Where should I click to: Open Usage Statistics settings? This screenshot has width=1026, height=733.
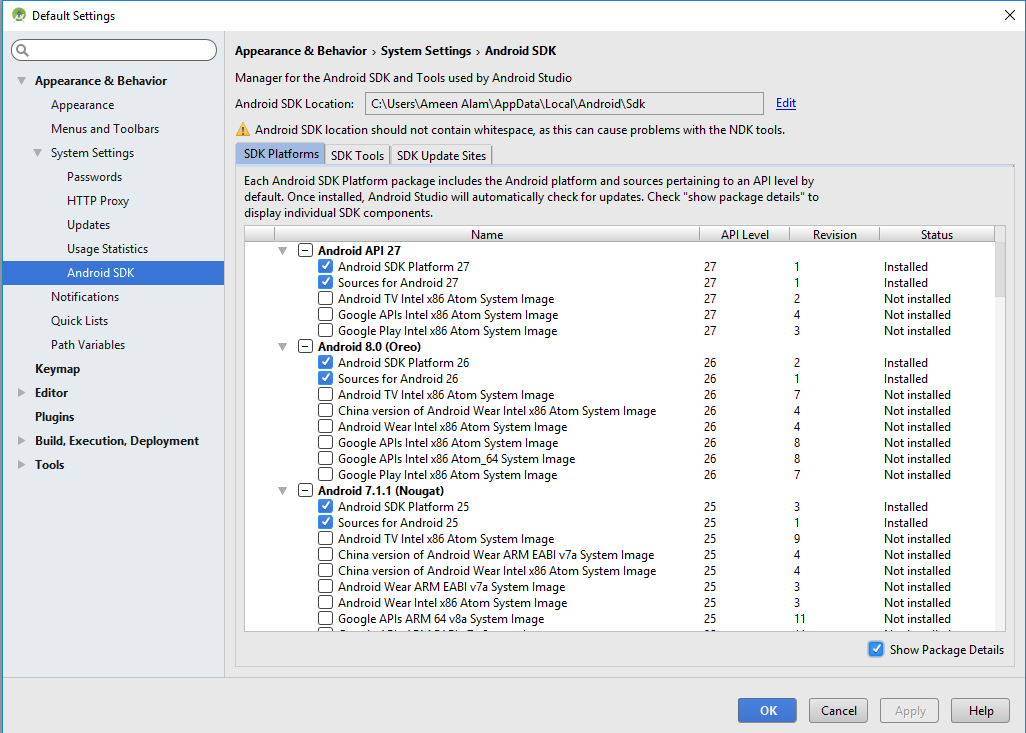pos(107,249)
